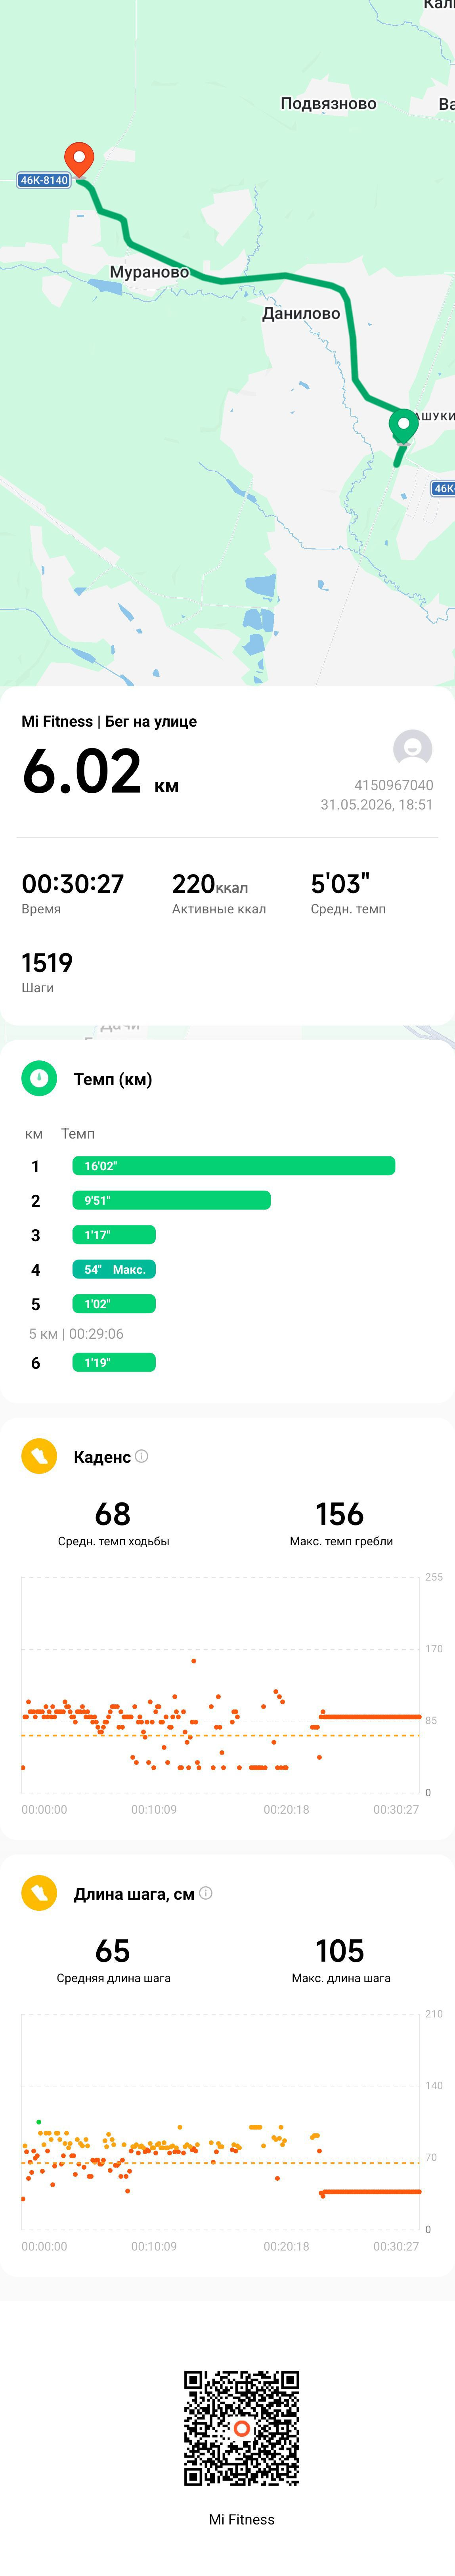The width and height of the screenshot is (455, 2576).
Task: Open the info icon beside Длина шага
Action: 206,1893
